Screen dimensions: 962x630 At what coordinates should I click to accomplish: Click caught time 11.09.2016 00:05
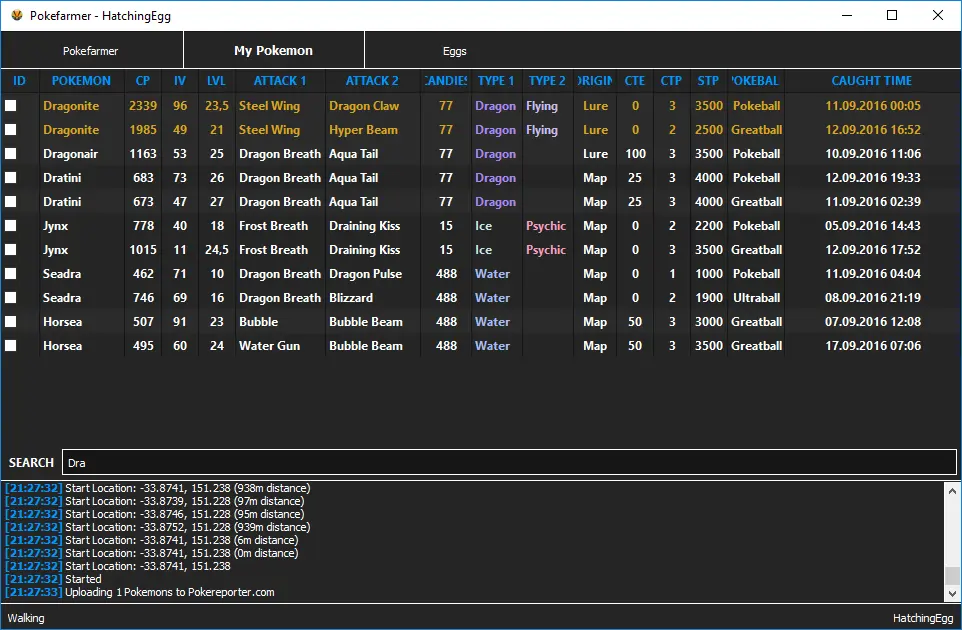point(872,106)
